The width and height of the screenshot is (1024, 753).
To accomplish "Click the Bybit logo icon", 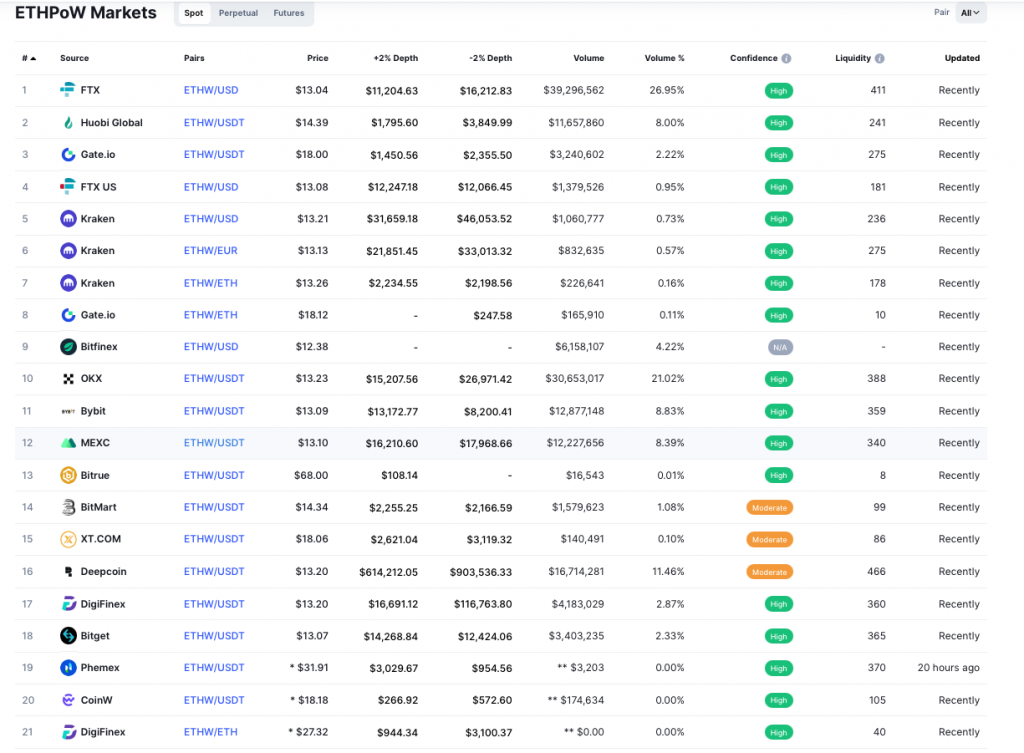I will pos(68,411).
